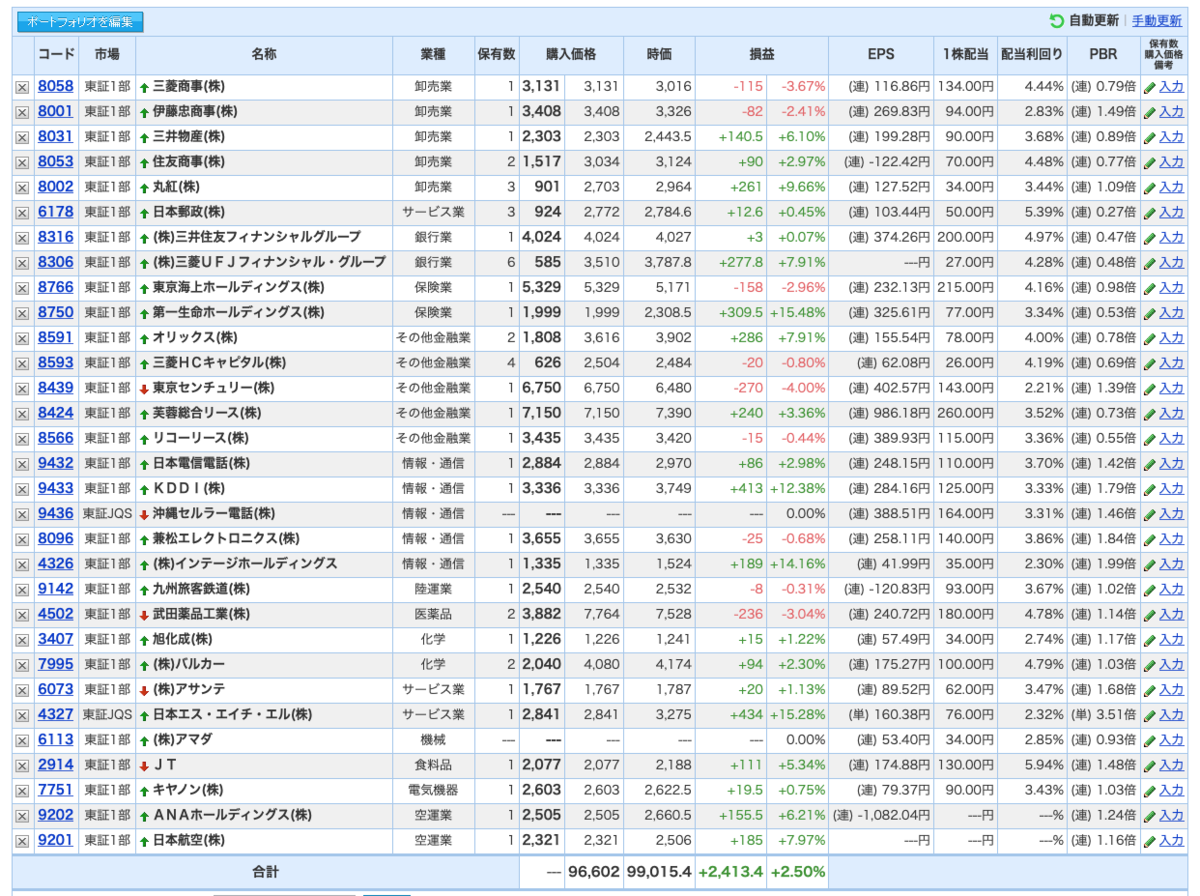The width and height of the screenshot is (1200, 896).
Task: Click the X icon for 日本航空 row
Action: (22, 841)
